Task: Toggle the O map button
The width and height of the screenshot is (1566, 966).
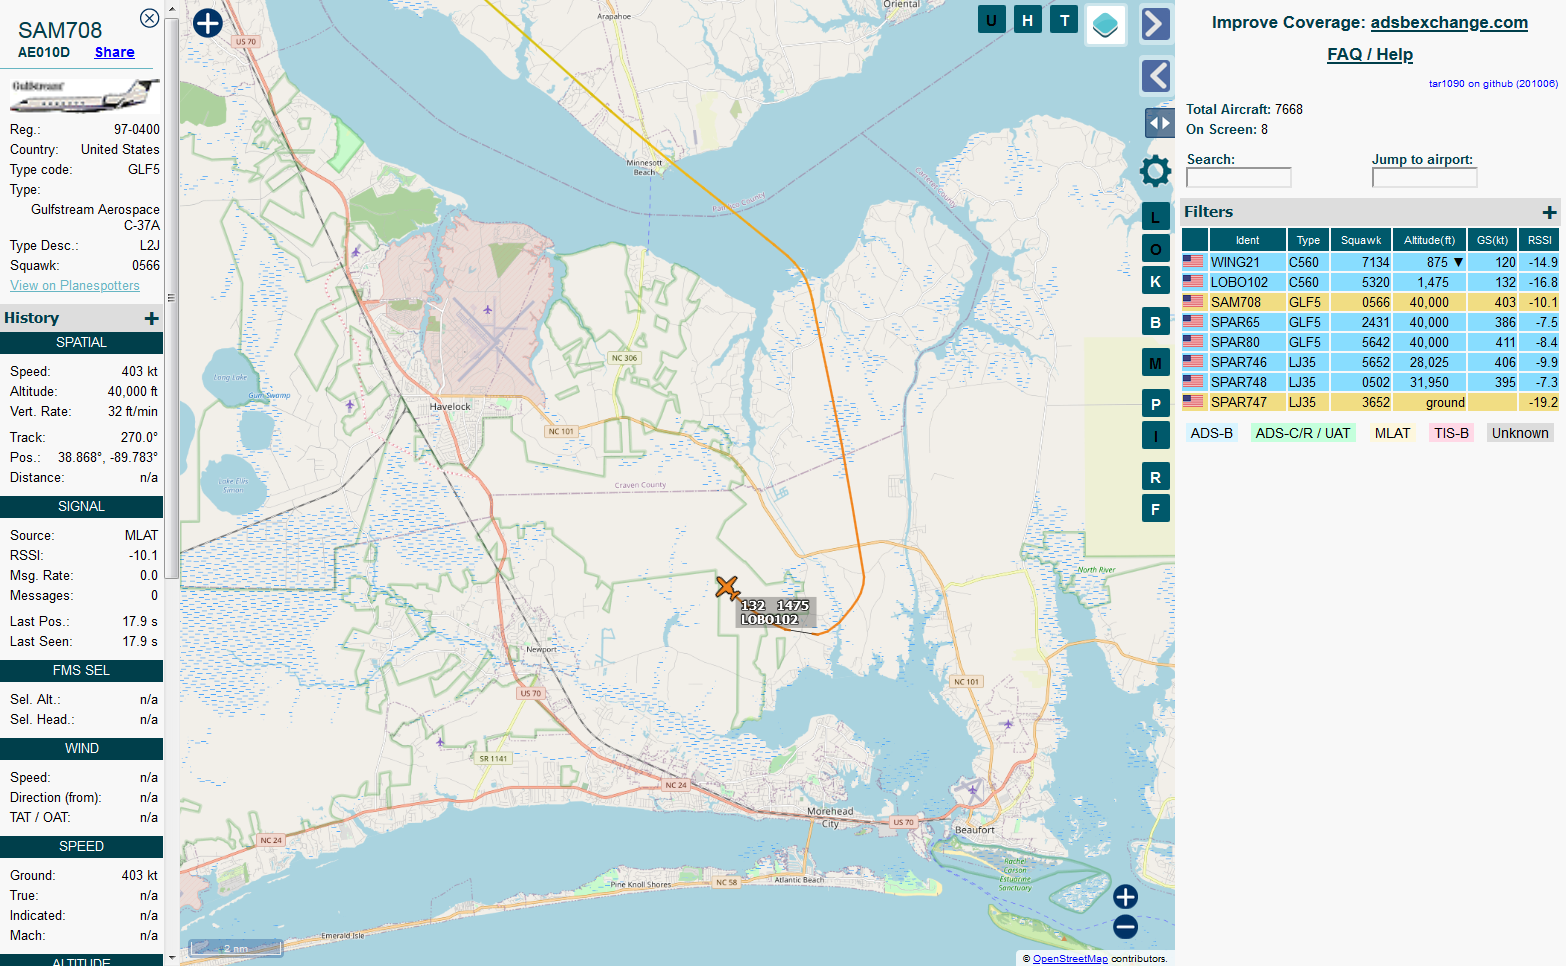Action: tap(1155, 249)
